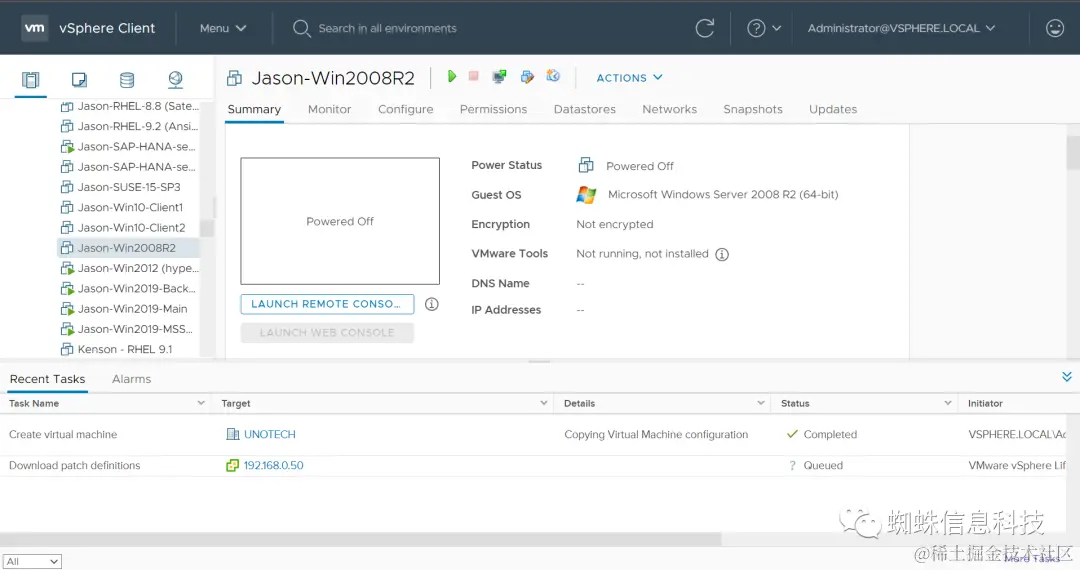Open the Datastores tab
Image resolution: width=1080 pixels, height=570 pixels.
click(x=585, y=109)
